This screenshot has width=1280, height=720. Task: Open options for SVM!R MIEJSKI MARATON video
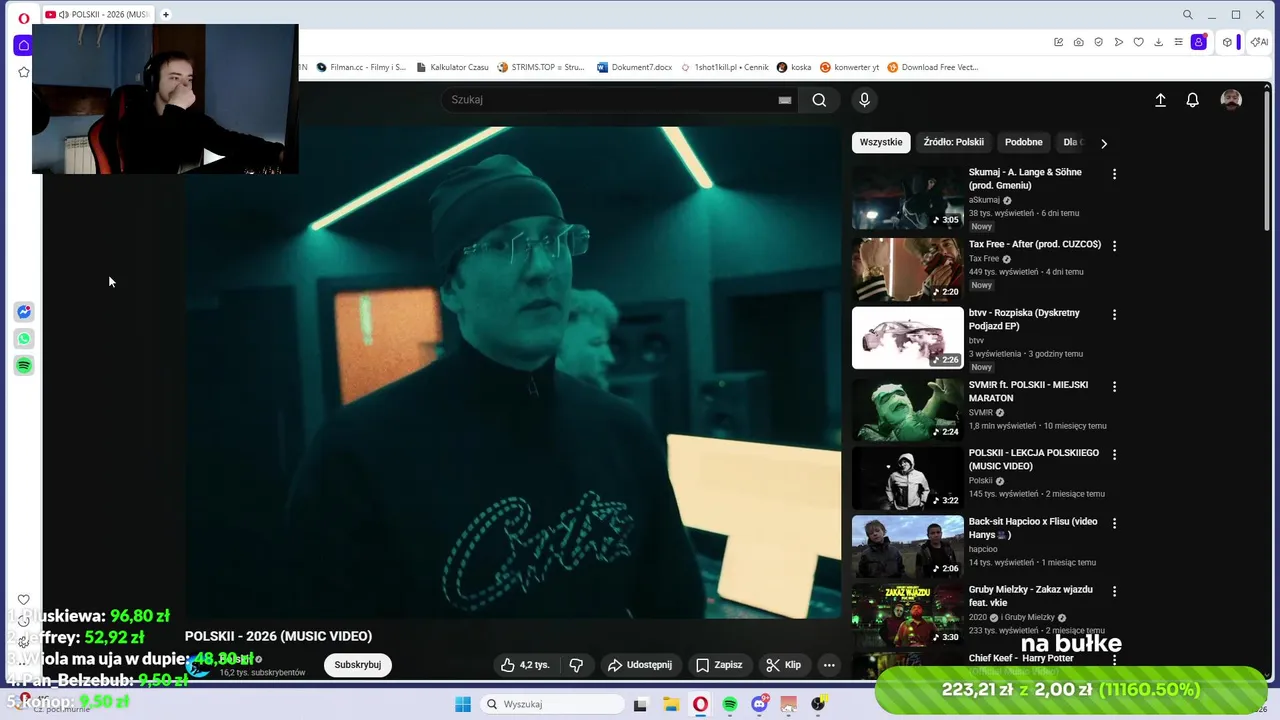(1114, 387)
